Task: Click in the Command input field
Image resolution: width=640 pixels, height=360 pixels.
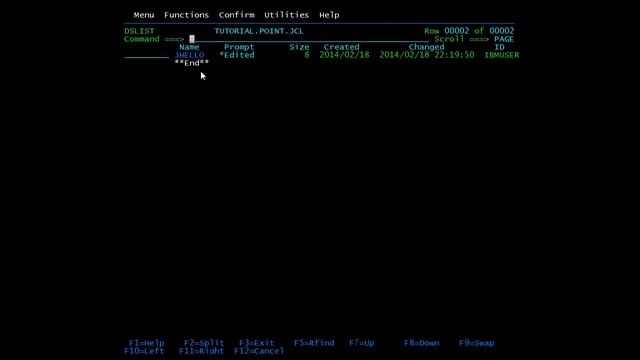Action: click(309, 39)
